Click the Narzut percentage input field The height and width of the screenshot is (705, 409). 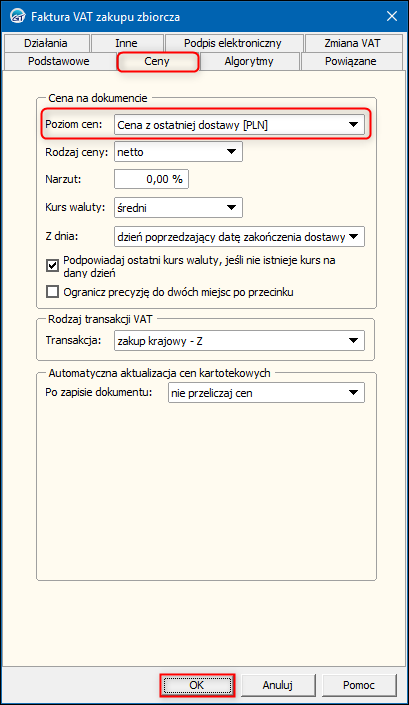[151, 179]
